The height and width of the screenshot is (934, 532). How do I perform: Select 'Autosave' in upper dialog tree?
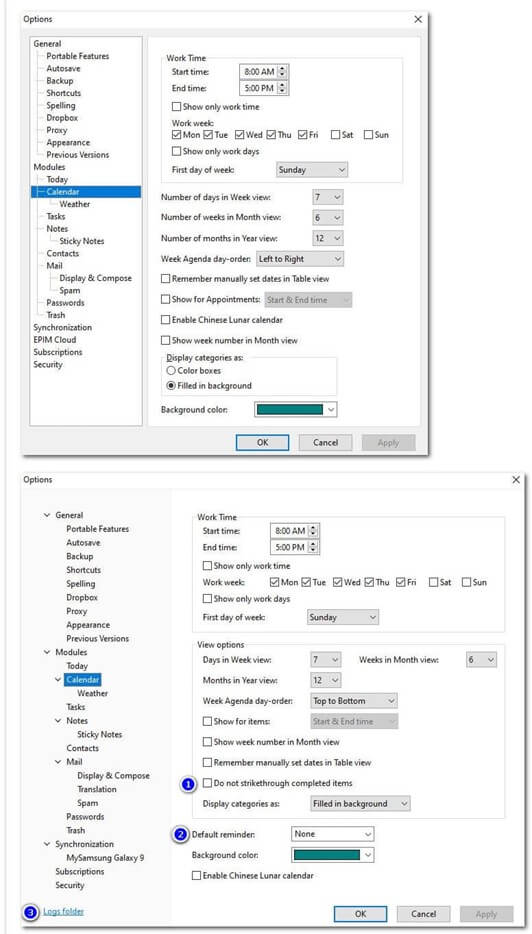[x=63, y=69]
